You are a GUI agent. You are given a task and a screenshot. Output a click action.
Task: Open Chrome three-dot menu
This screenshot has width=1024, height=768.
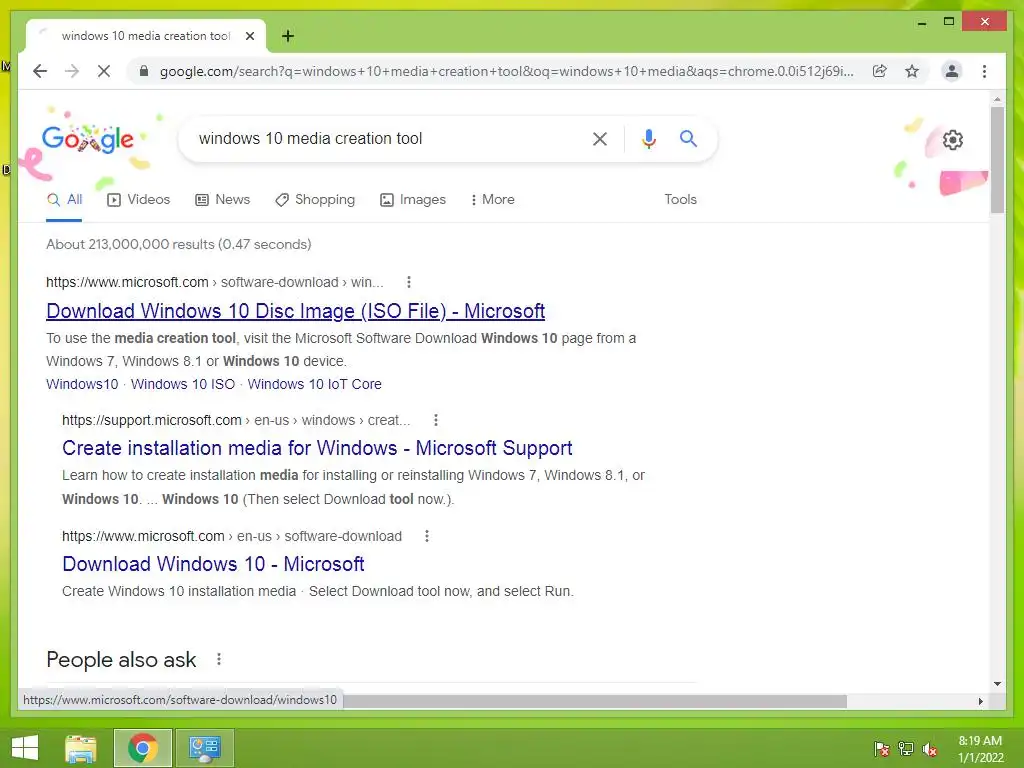pos(984,71)
